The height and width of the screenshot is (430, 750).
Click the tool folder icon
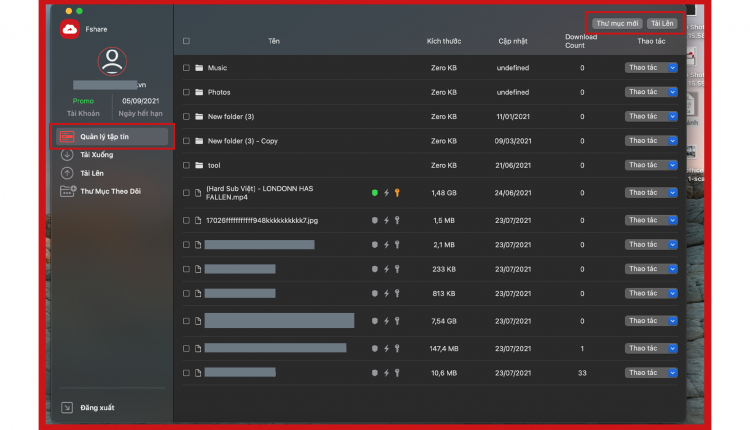point(199,165)
